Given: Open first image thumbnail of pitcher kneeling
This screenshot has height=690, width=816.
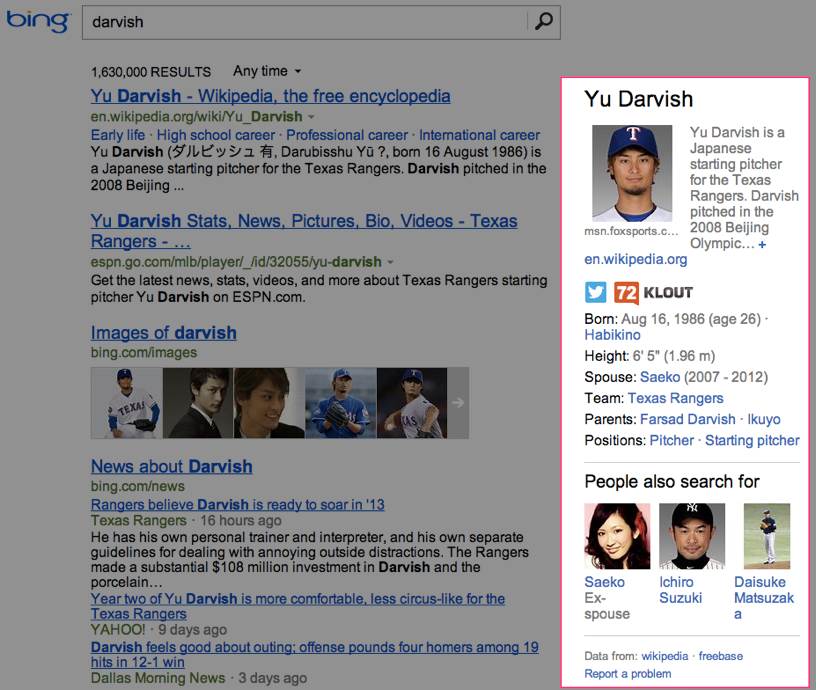Looking at the screenshot, I should [126, 403].
